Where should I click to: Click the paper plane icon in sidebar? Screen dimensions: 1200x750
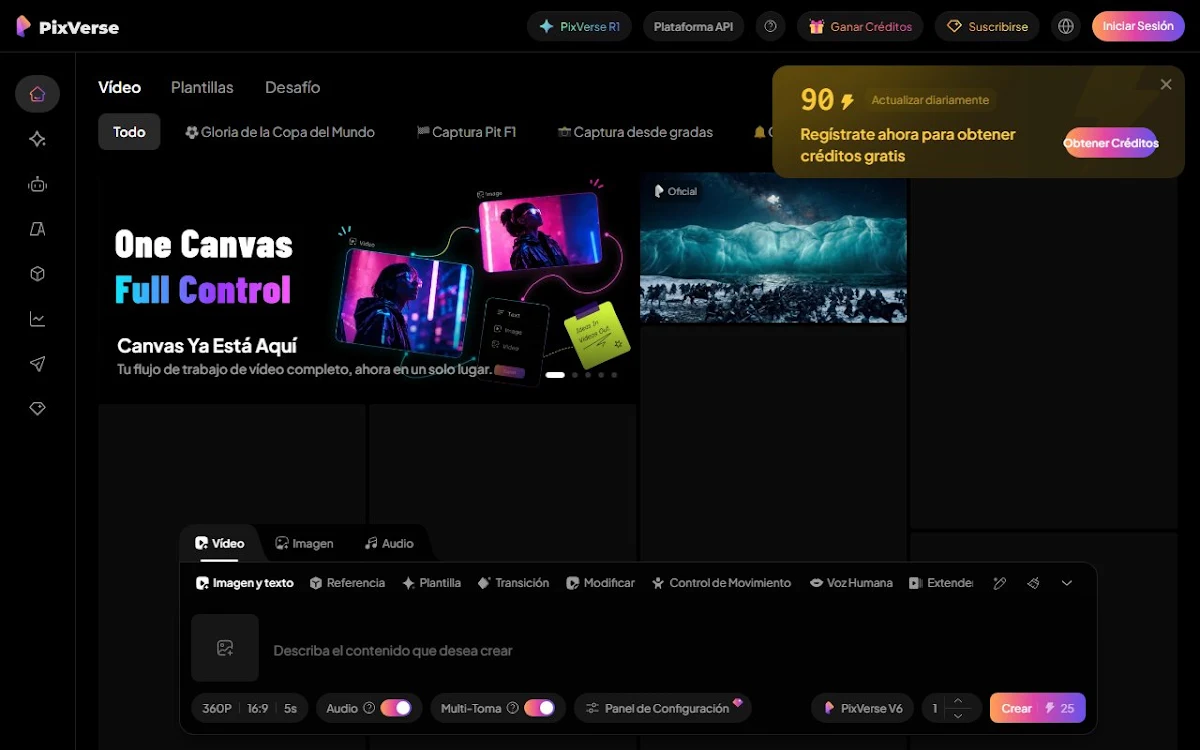coord(37,364)
